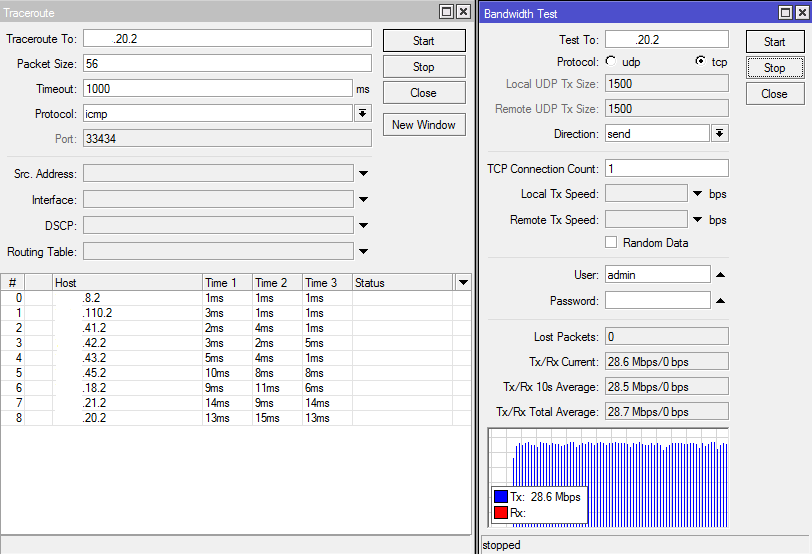Viewport: 812px width, 554px height.
Task: Click the Remote UDP Tx Size field
Action: point(667,109)
